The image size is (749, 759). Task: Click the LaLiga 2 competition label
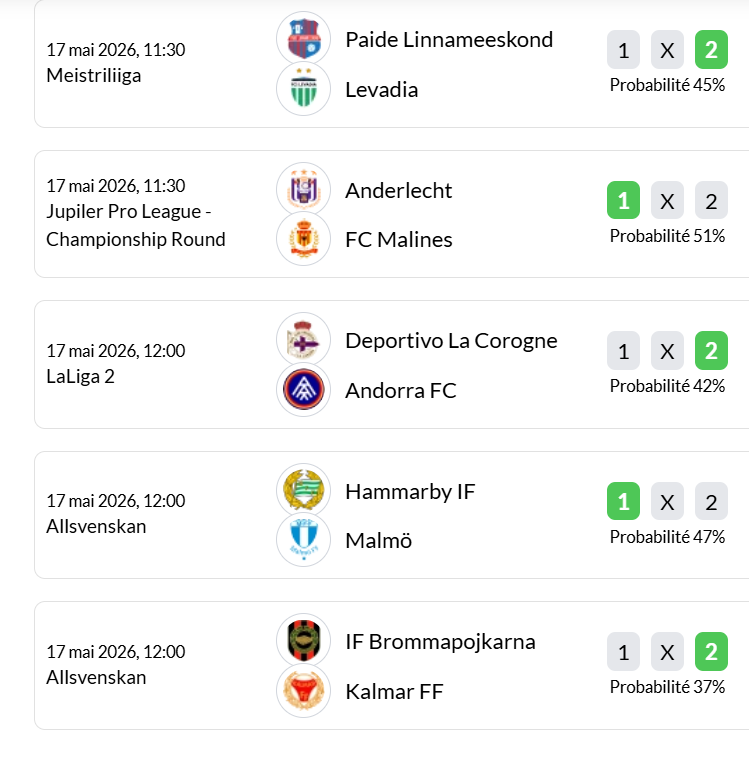tap(80, 377)
